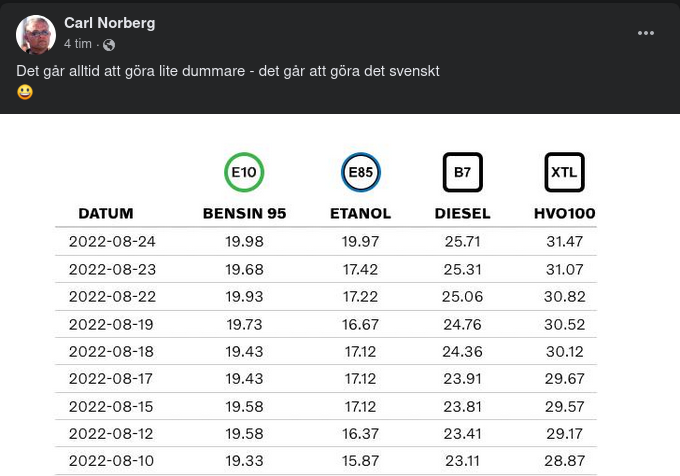Click the public globe privacy icon
Screen dimensions: 680x476
(109, 45)
